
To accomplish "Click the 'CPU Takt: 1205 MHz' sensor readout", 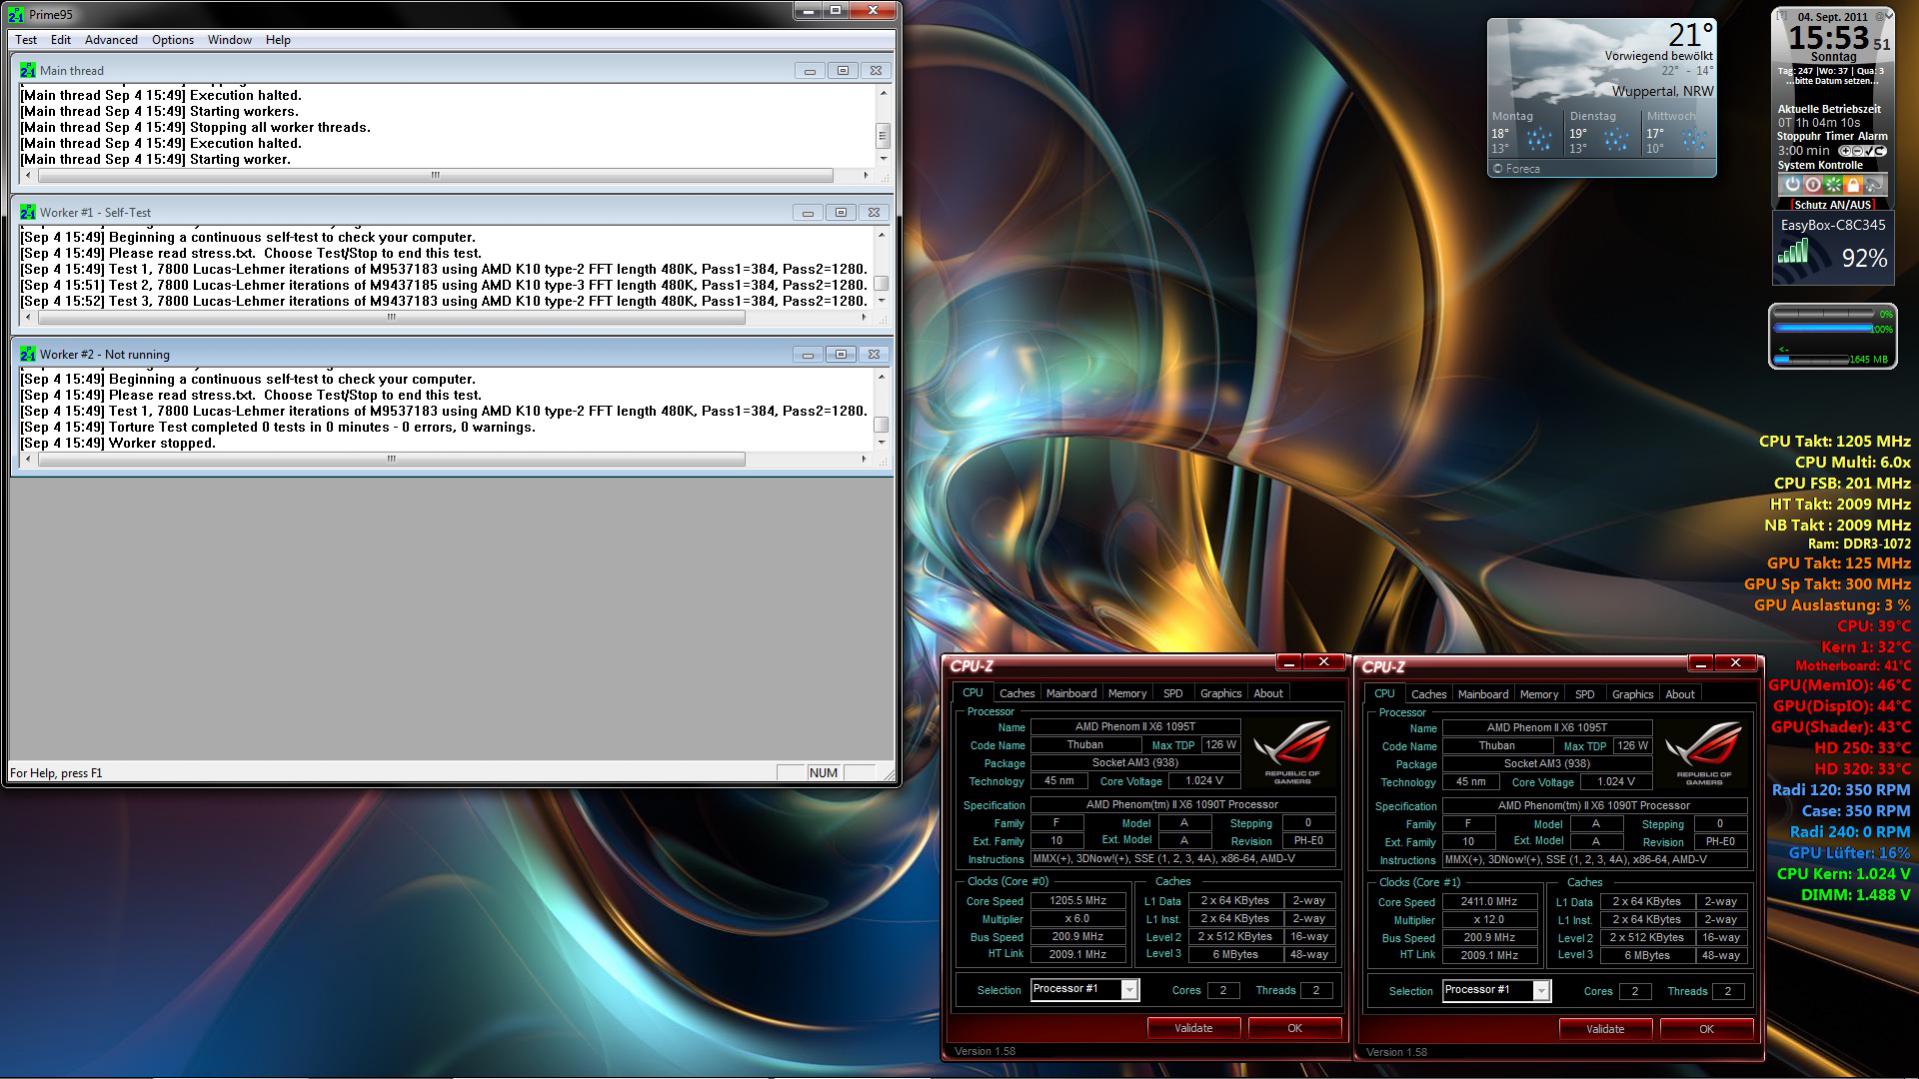I will (1834, 441).
